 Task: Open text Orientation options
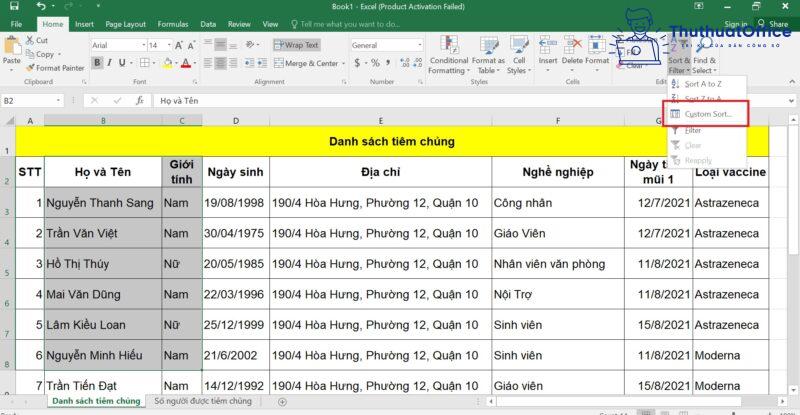250,45
